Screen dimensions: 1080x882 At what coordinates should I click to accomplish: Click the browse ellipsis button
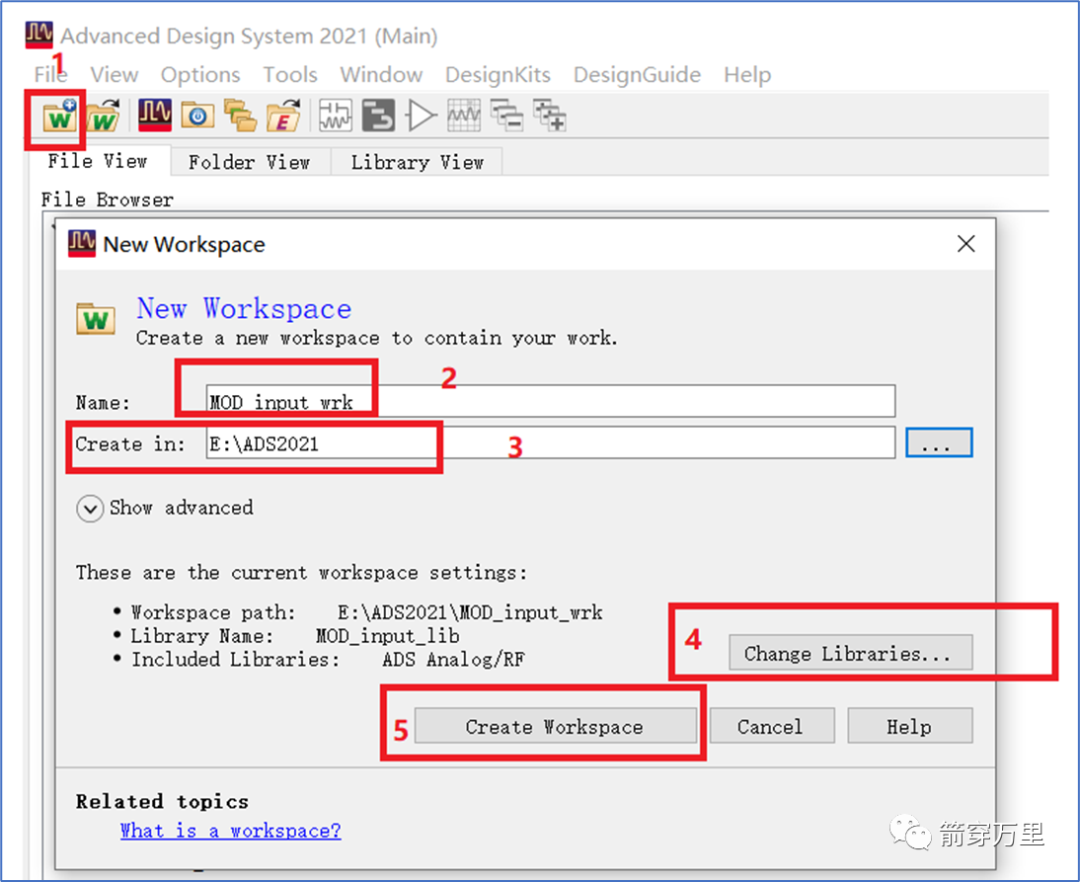[939, 443]
